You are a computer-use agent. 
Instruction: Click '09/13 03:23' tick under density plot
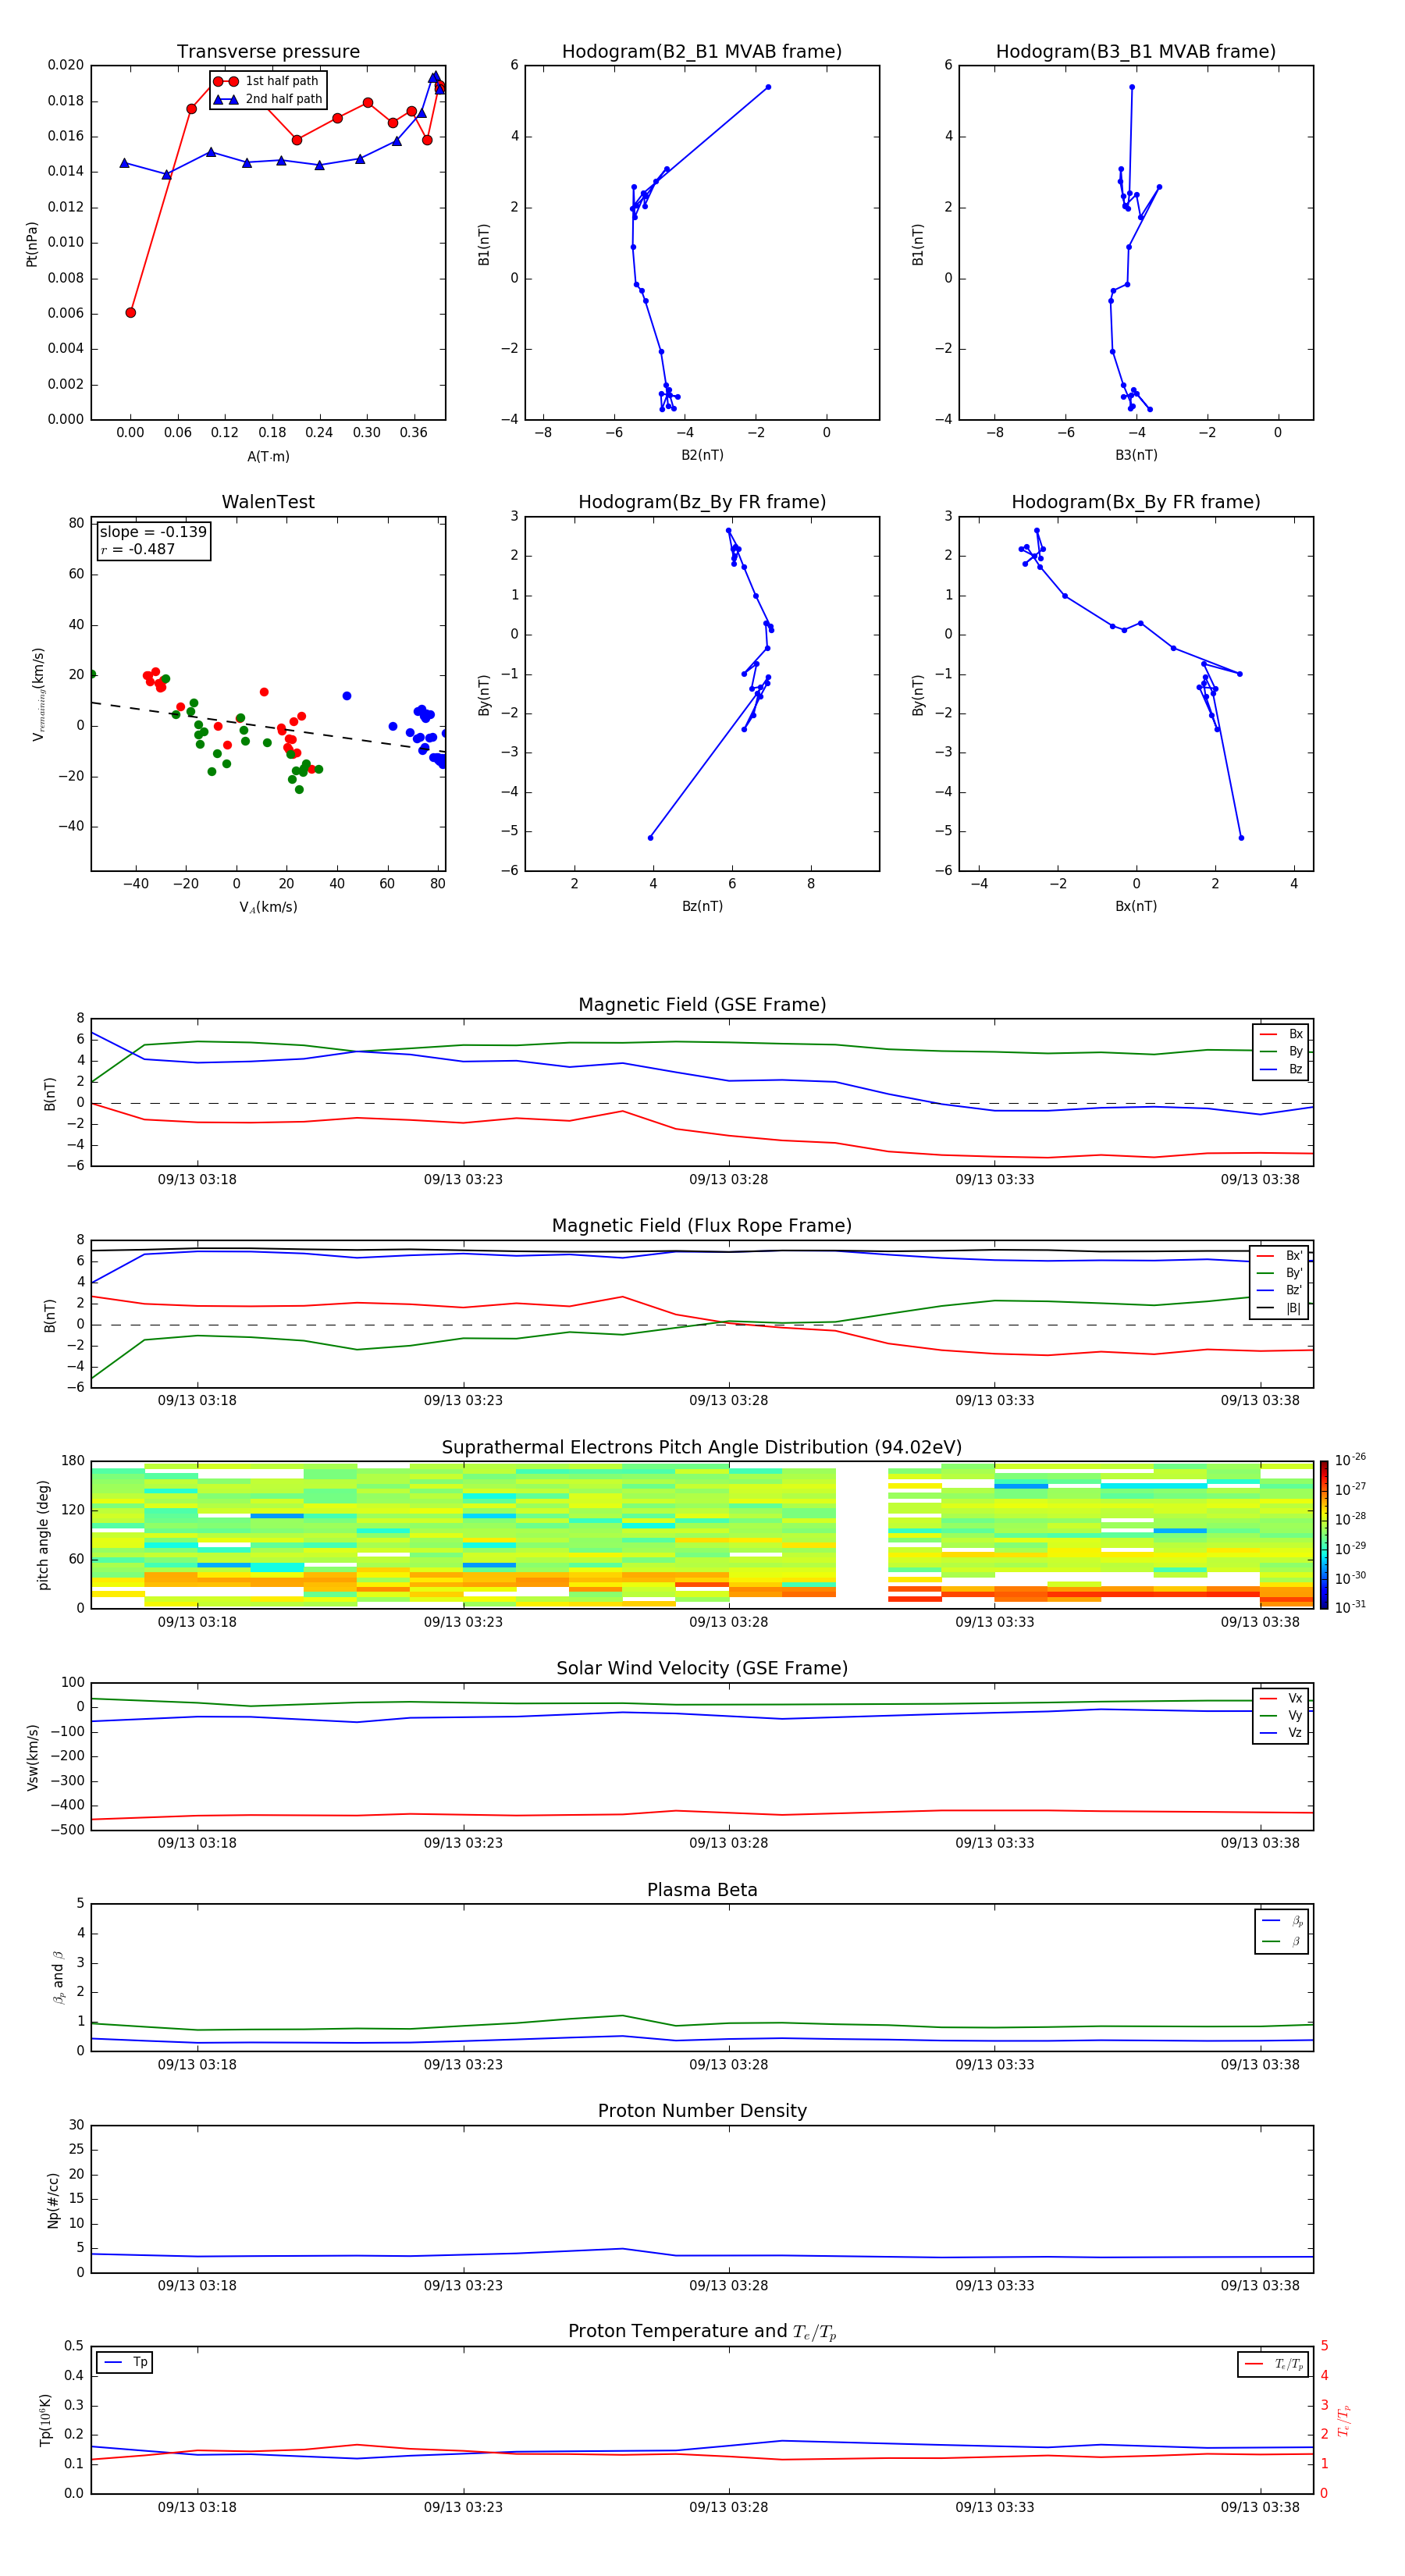463,2286
